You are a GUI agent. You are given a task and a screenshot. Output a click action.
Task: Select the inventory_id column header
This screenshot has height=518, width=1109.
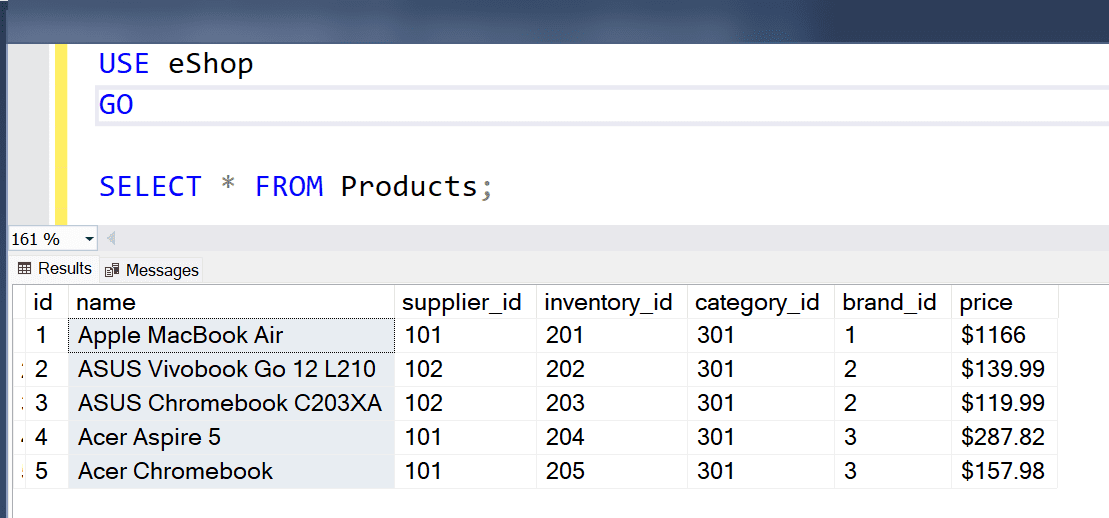pos(612,303)
